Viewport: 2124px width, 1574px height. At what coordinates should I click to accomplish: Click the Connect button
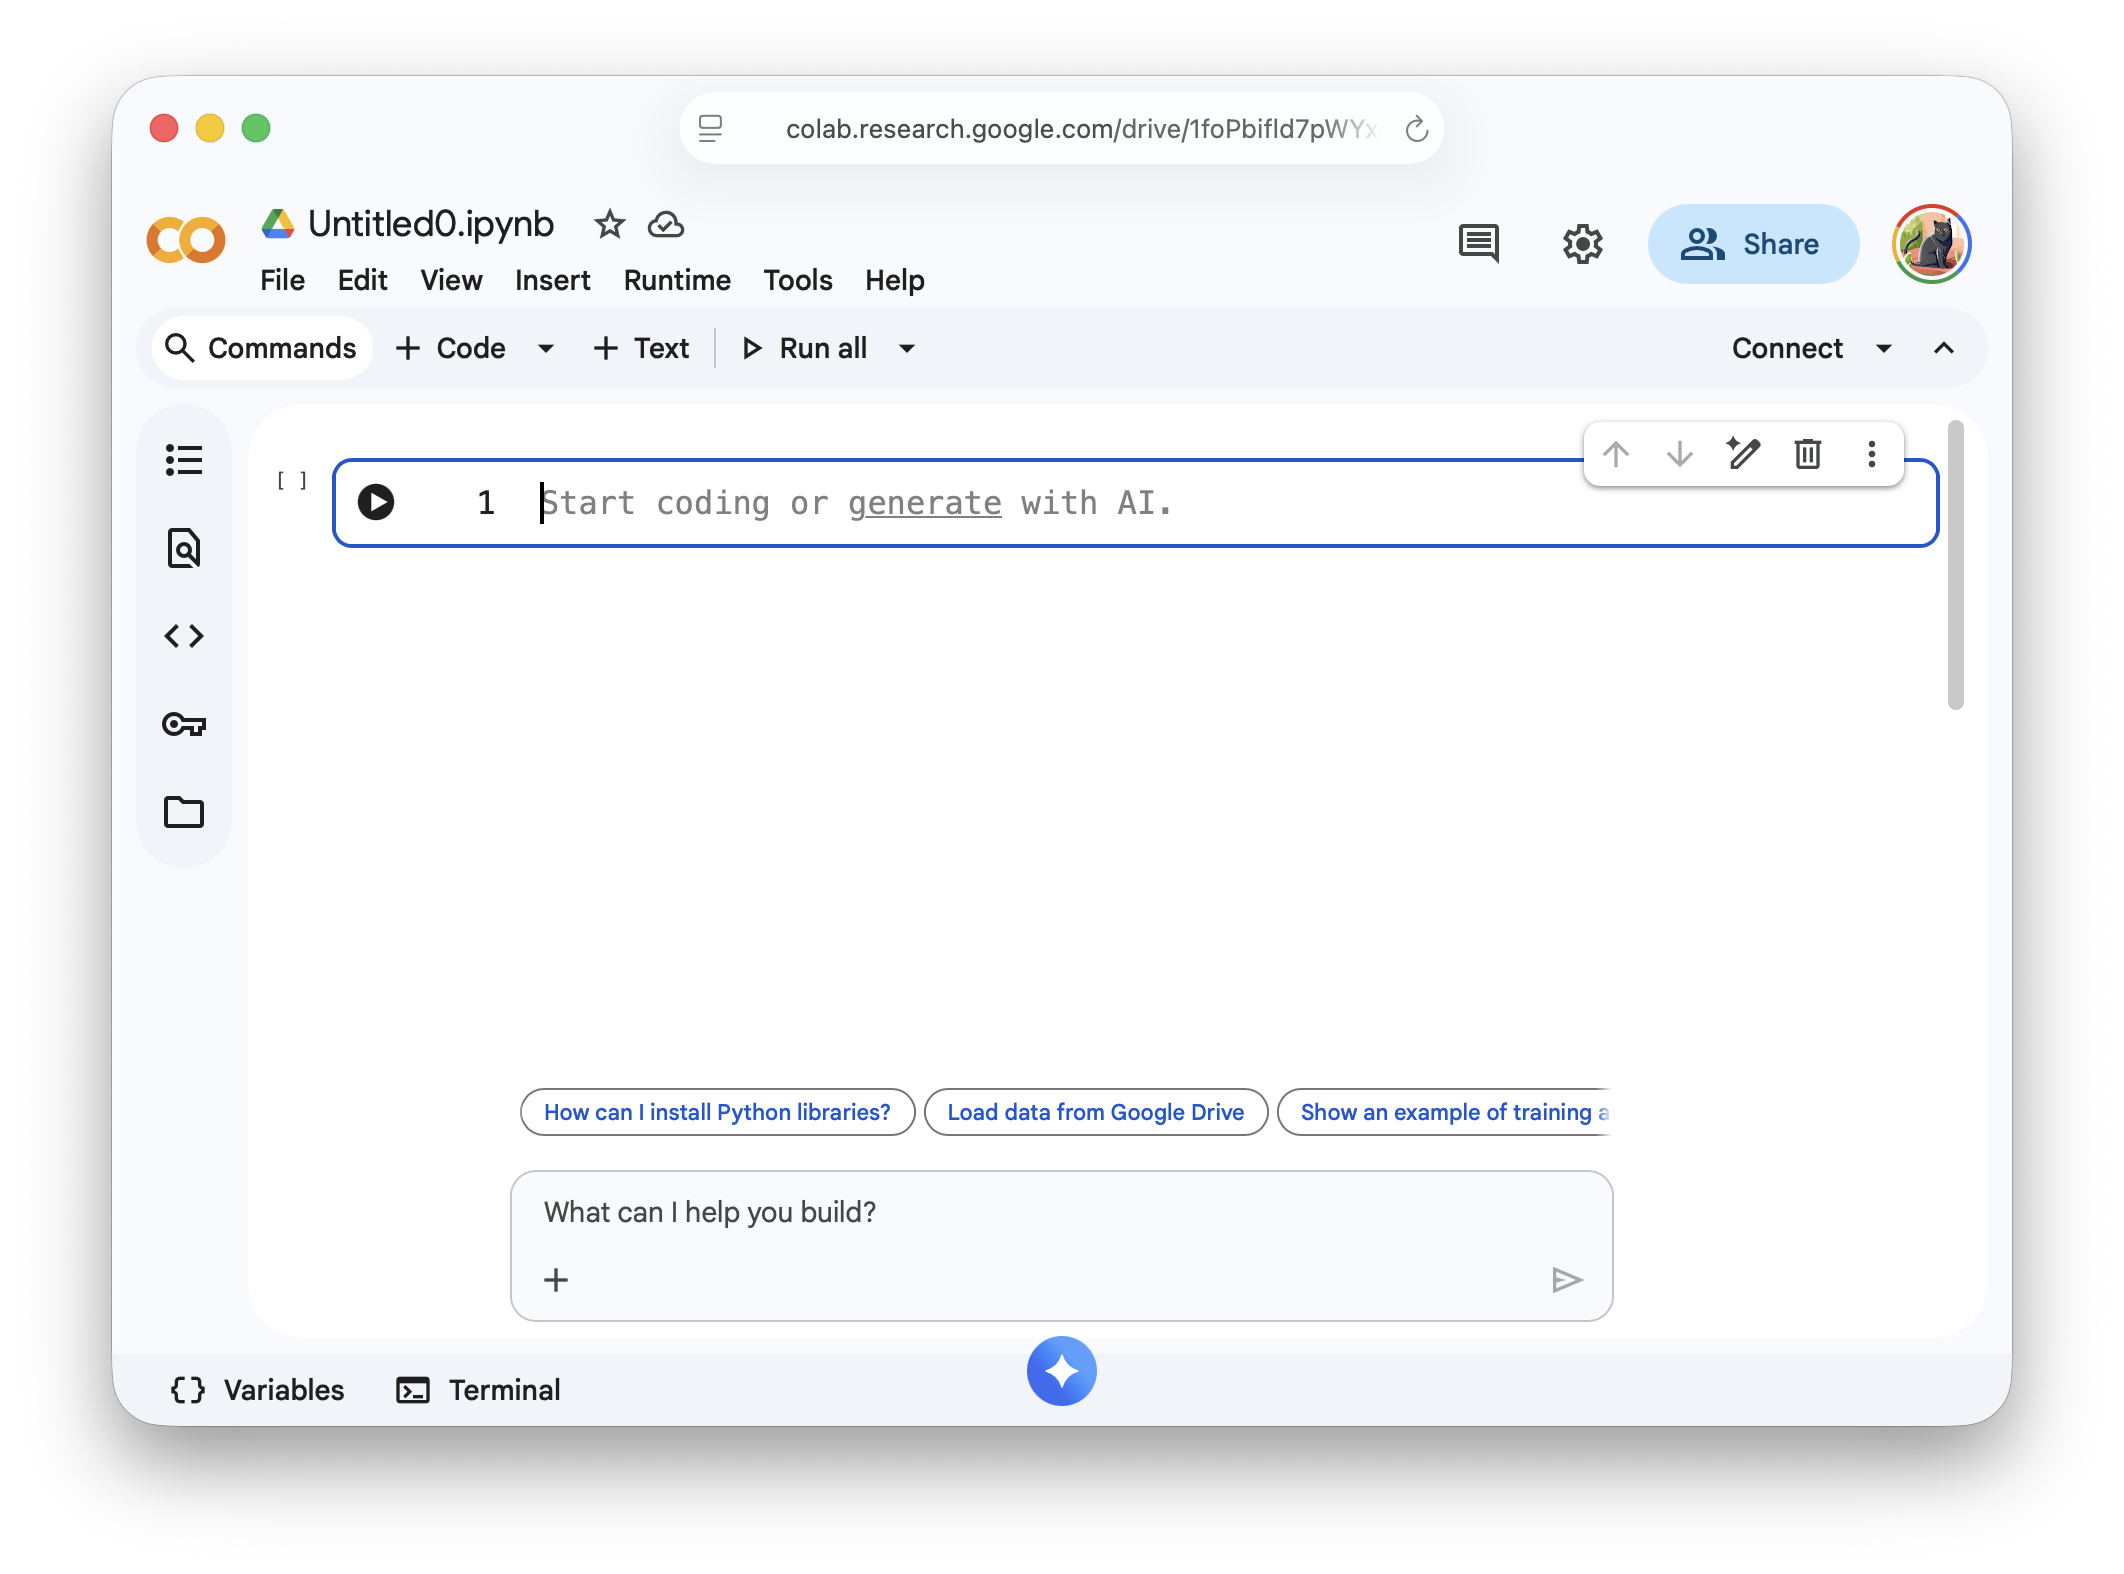click(x=1787, y=348)
